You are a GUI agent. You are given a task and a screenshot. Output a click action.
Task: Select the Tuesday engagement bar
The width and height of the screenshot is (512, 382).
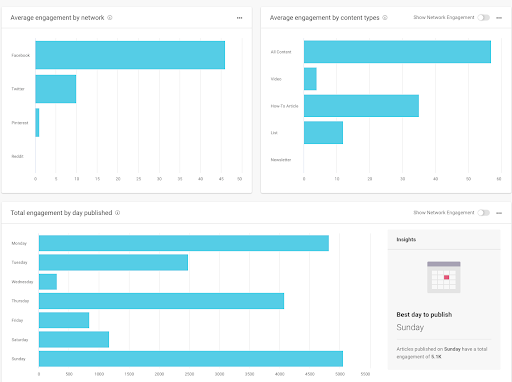click(113, 262)
